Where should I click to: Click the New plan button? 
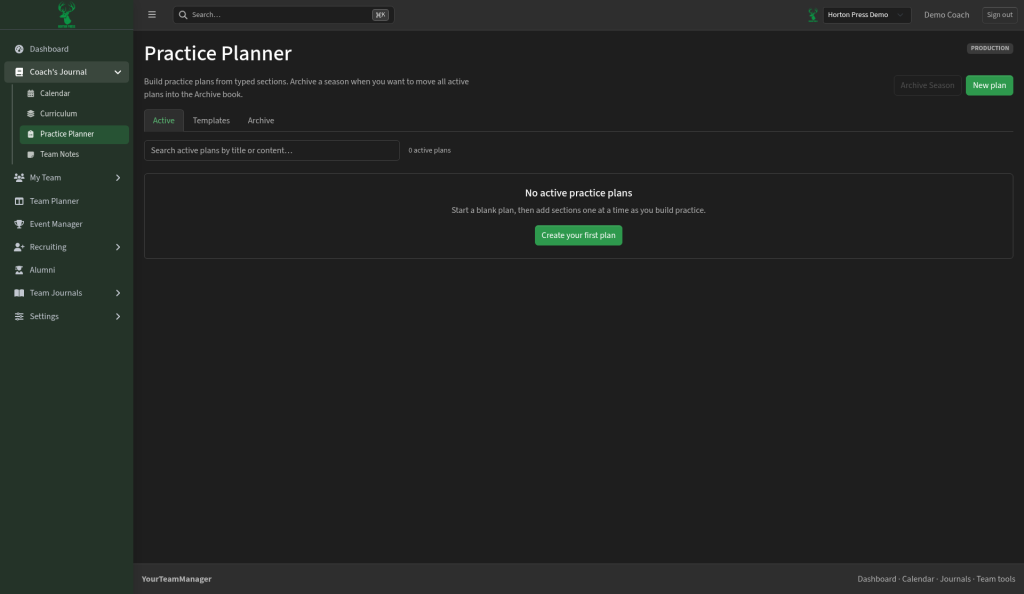coord(989,85)
